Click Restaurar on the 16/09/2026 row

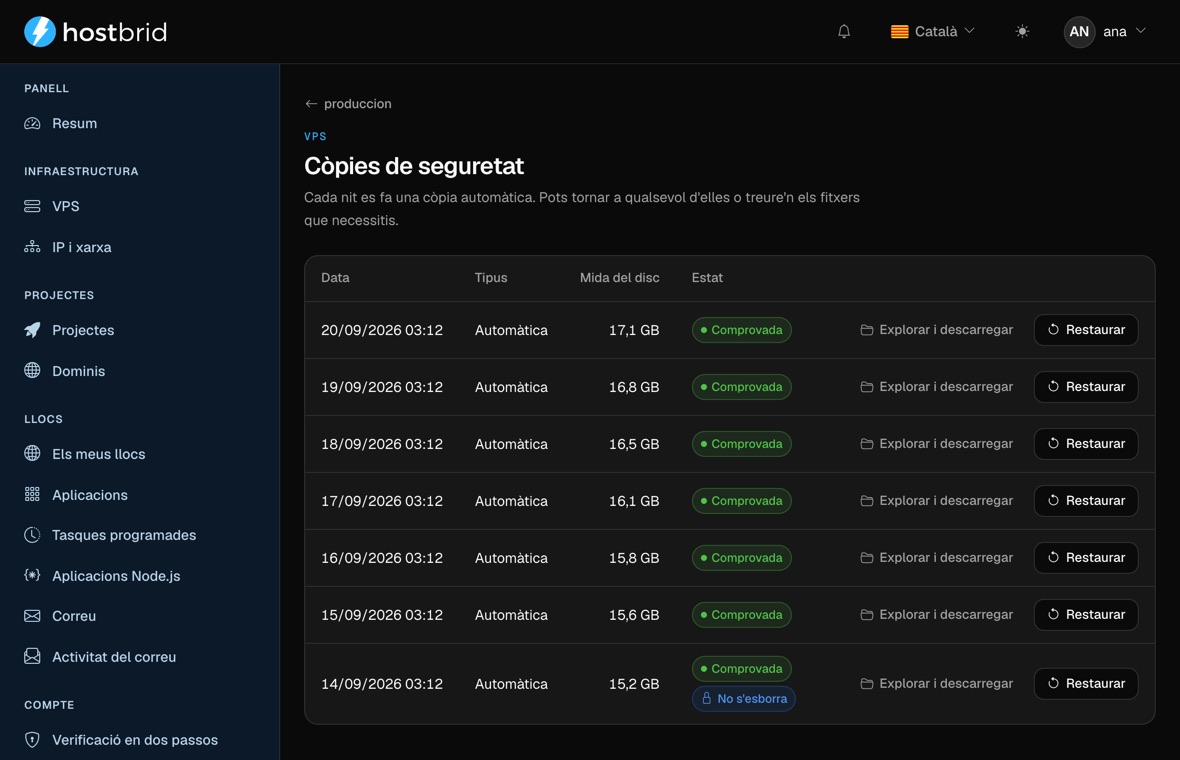click(1086, 558)
